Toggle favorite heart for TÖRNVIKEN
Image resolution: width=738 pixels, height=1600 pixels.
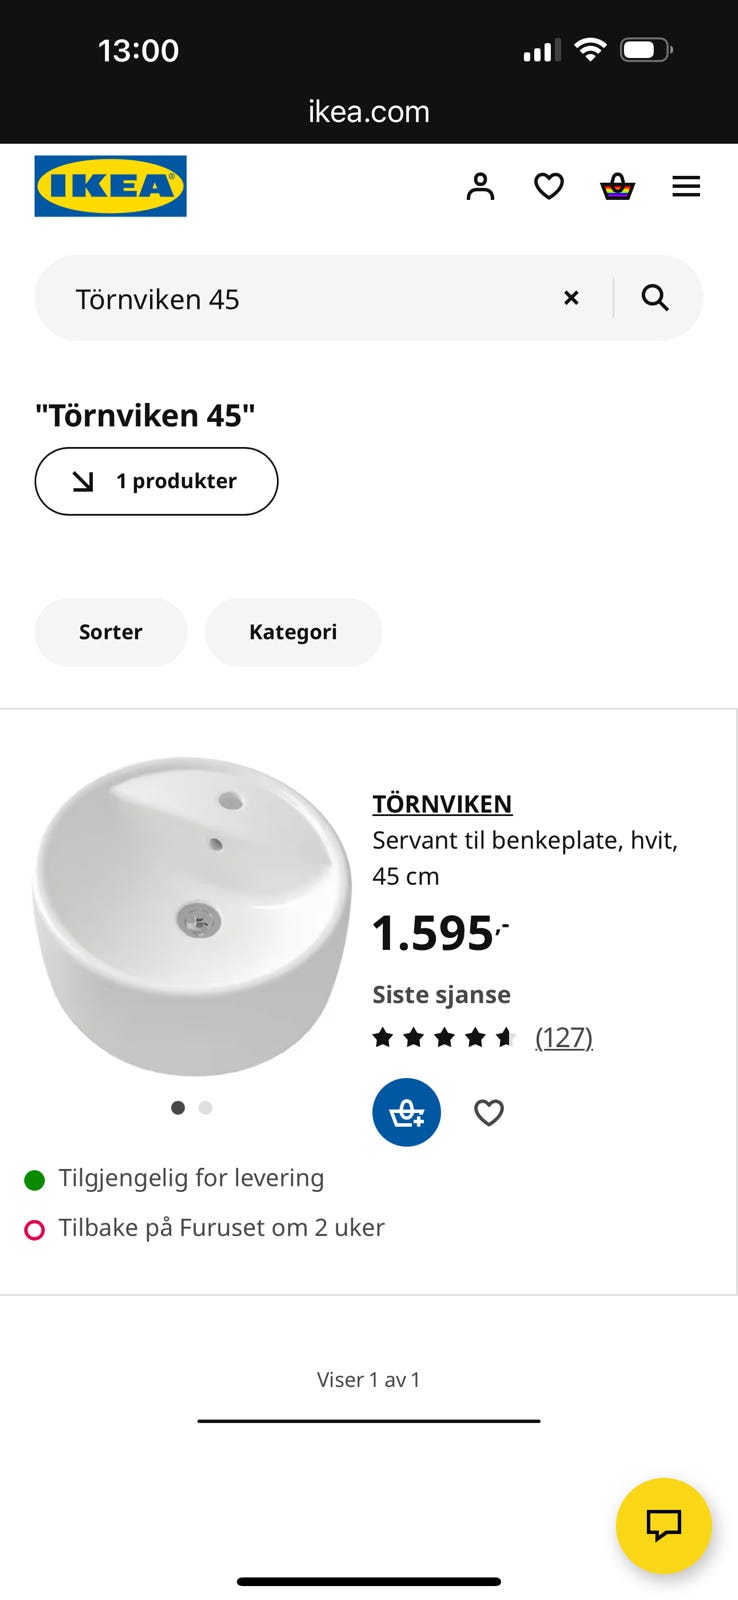488,1112
